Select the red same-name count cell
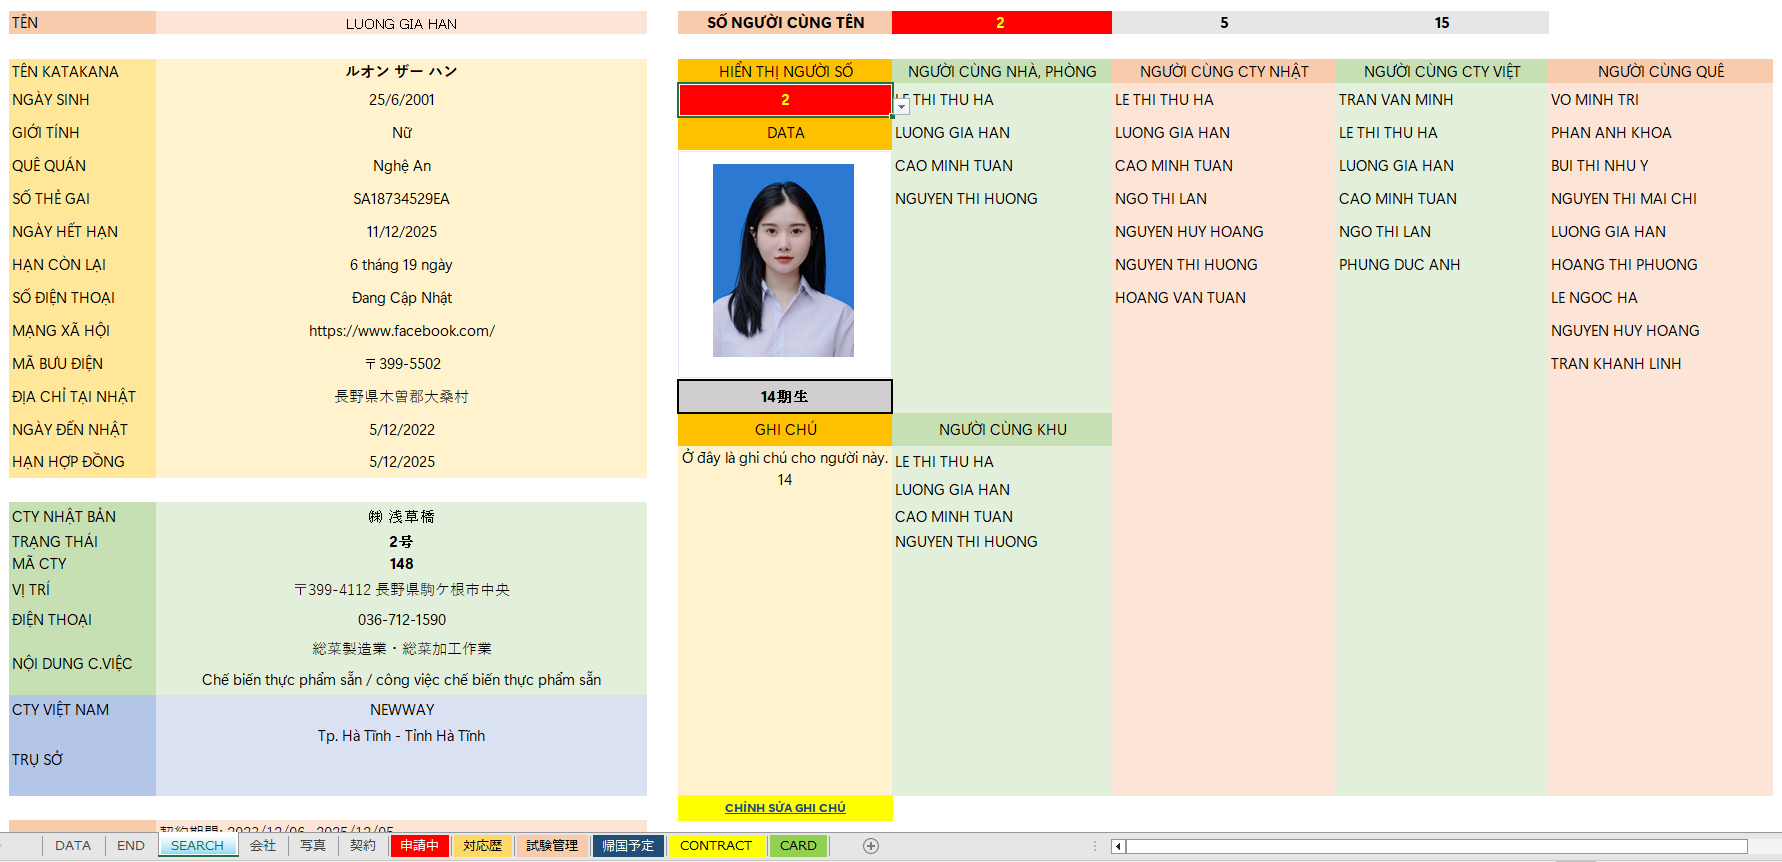 point(1000,23)
